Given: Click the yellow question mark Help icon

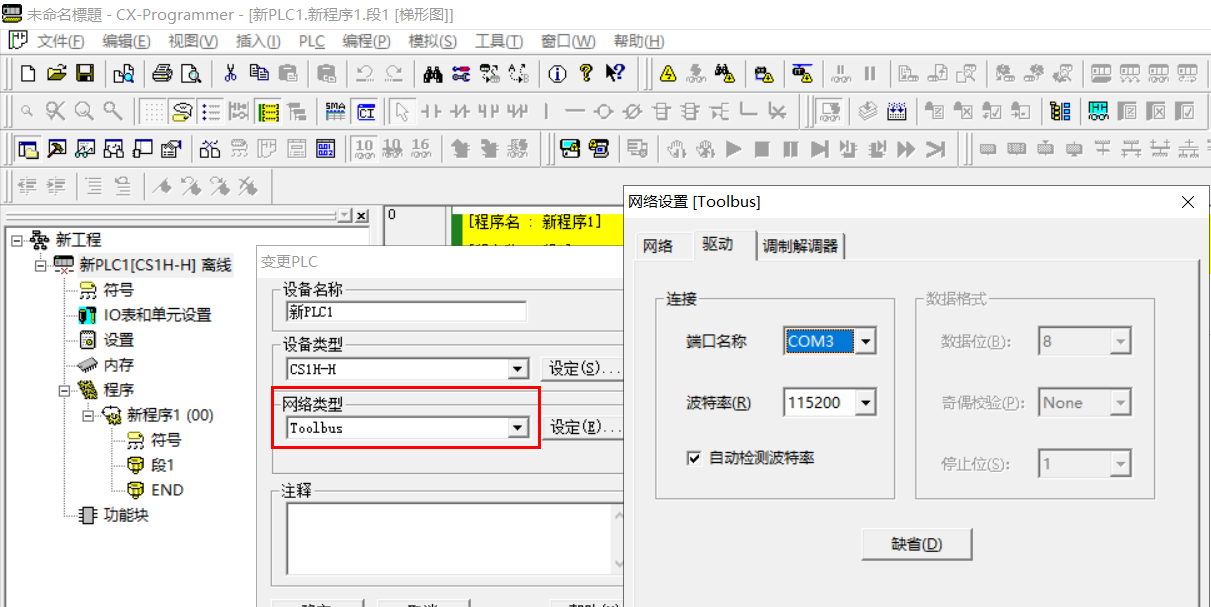Looking at the screenshot, I should pos(586,73).
